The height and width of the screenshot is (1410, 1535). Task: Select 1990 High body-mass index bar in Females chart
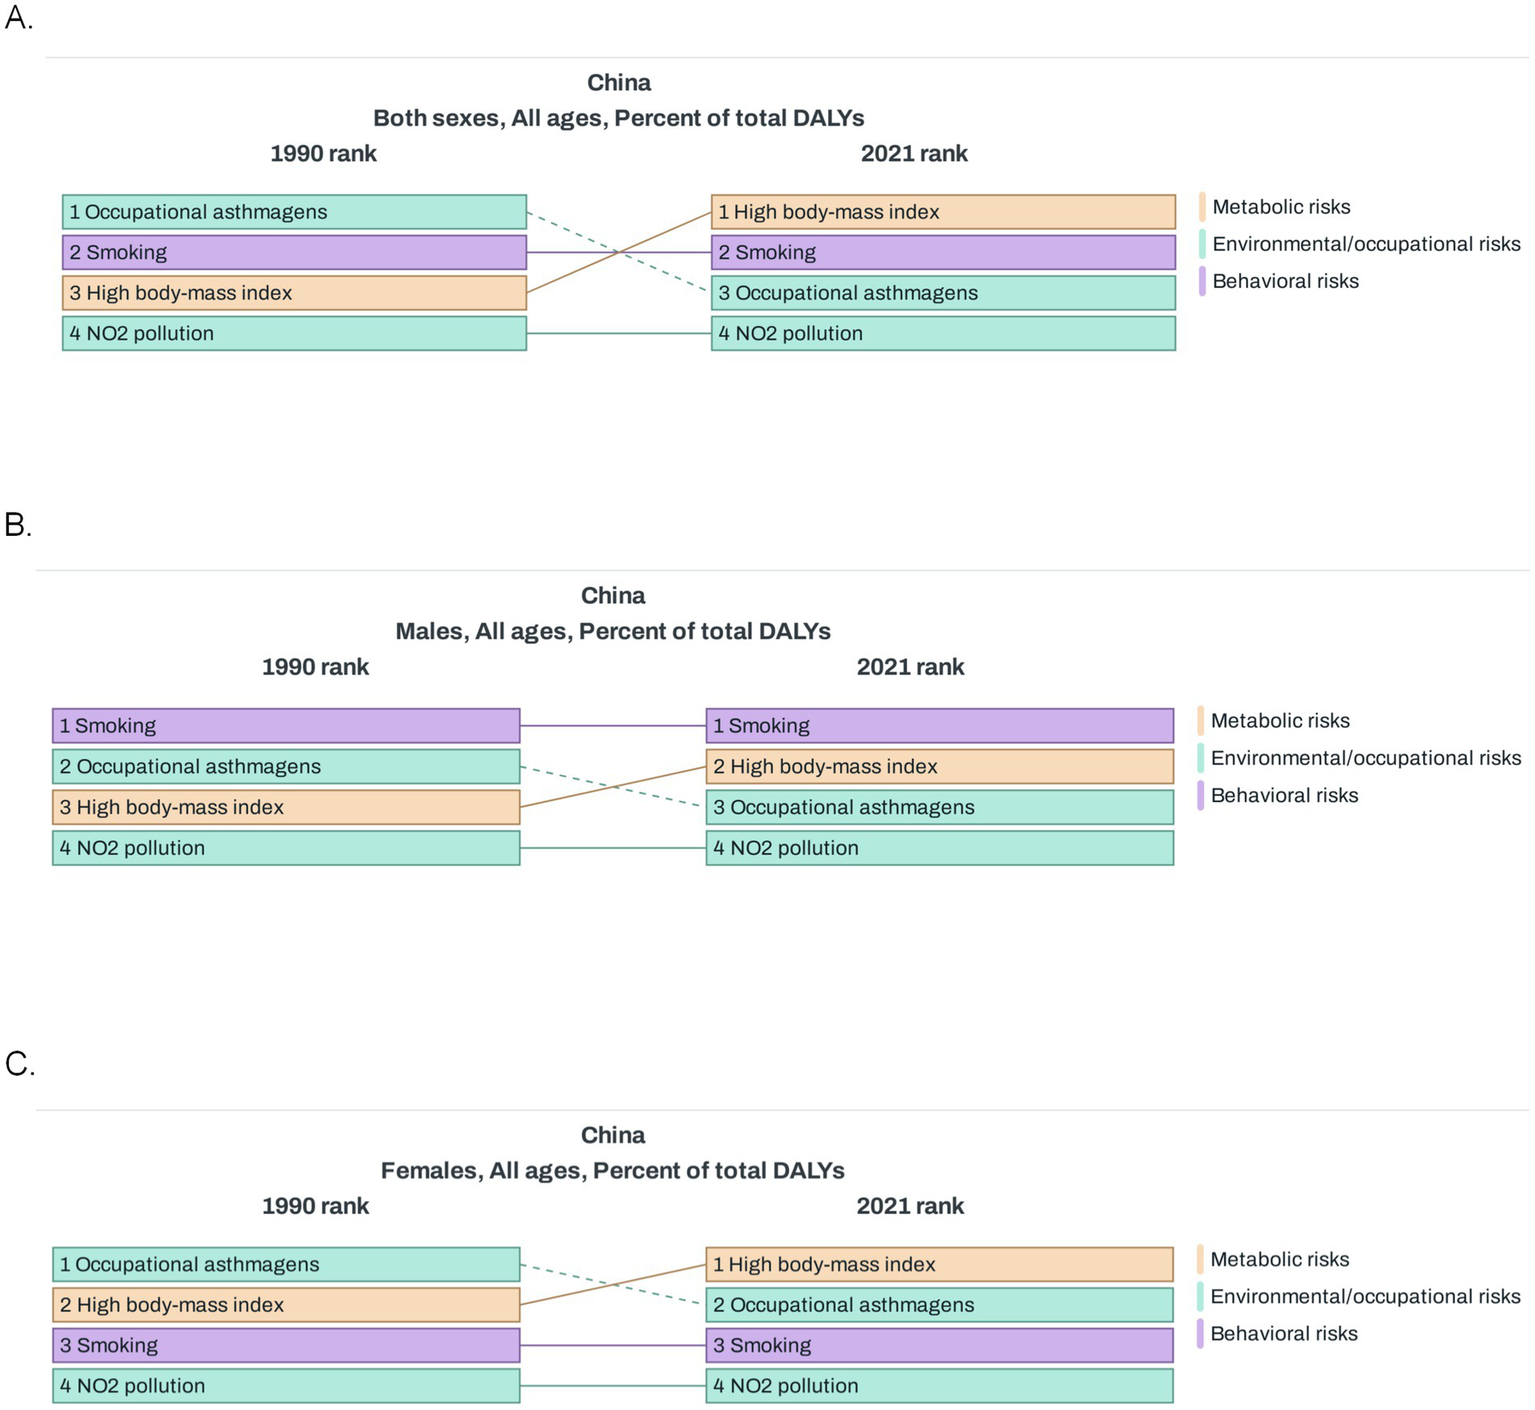(286, 1305)
